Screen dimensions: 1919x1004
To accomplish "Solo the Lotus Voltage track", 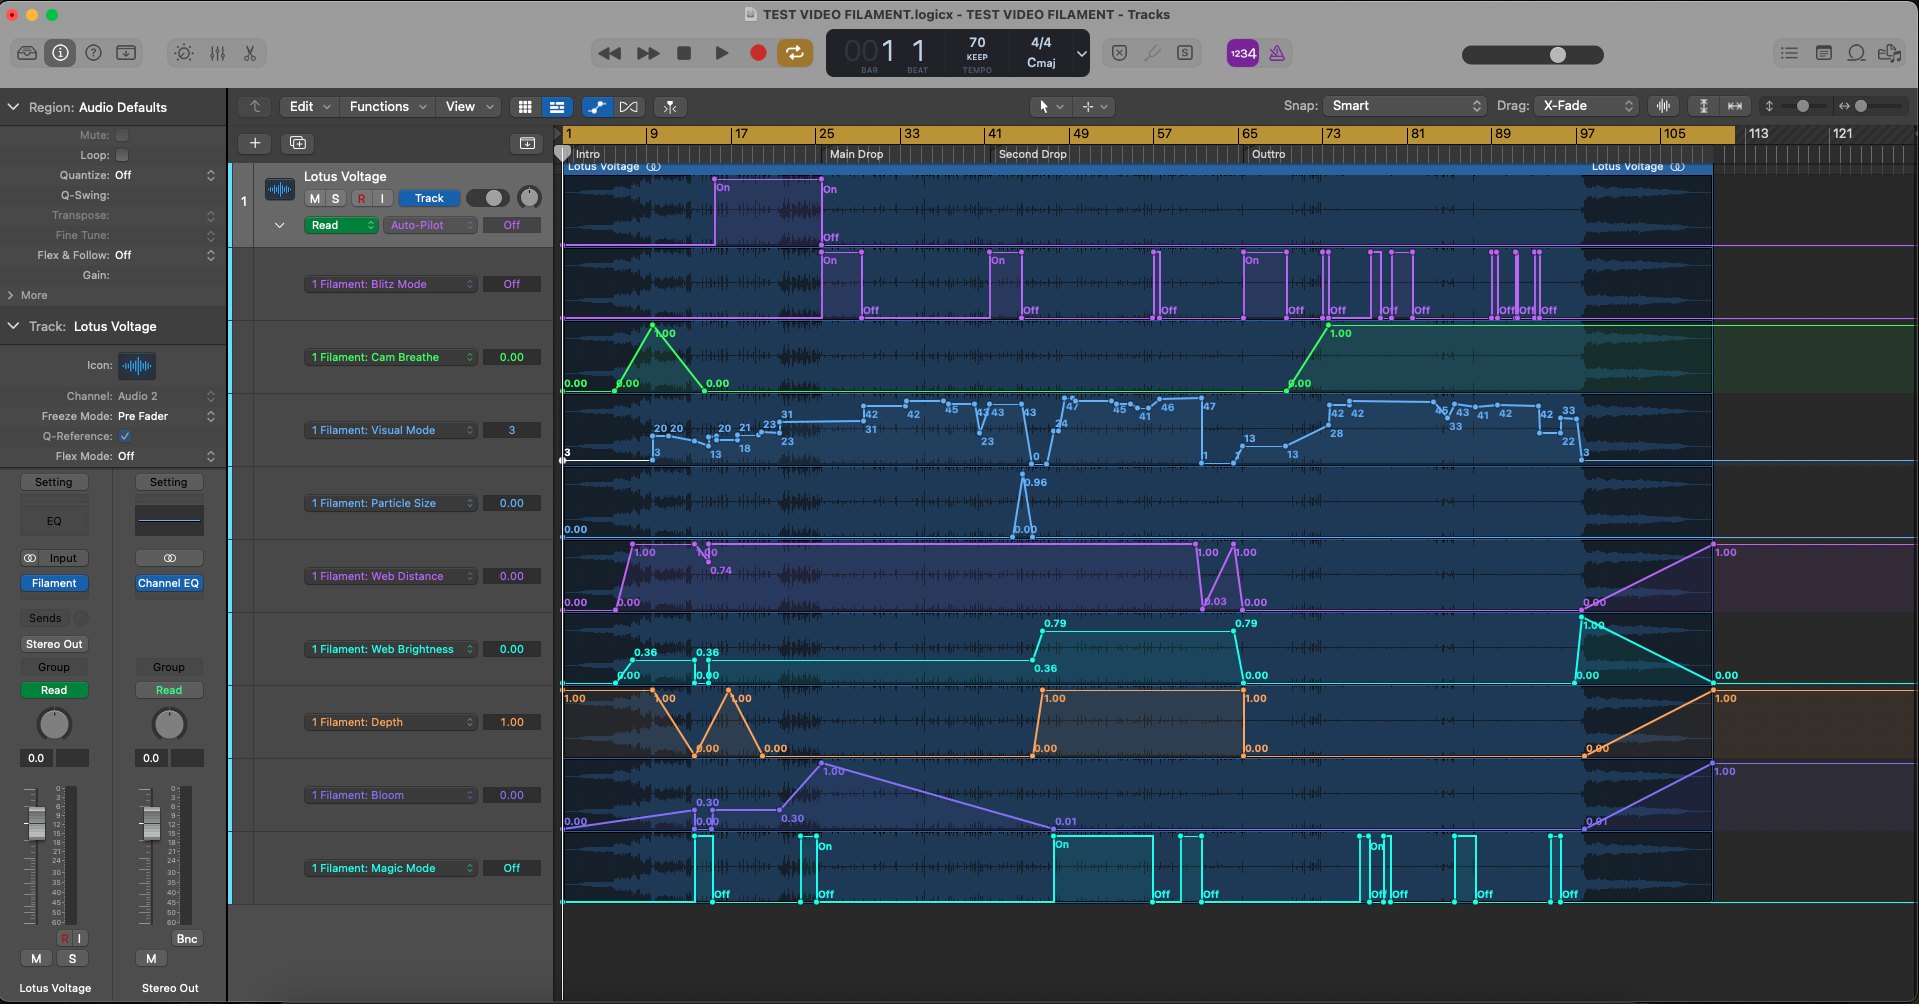I will [x=336, y=198].
